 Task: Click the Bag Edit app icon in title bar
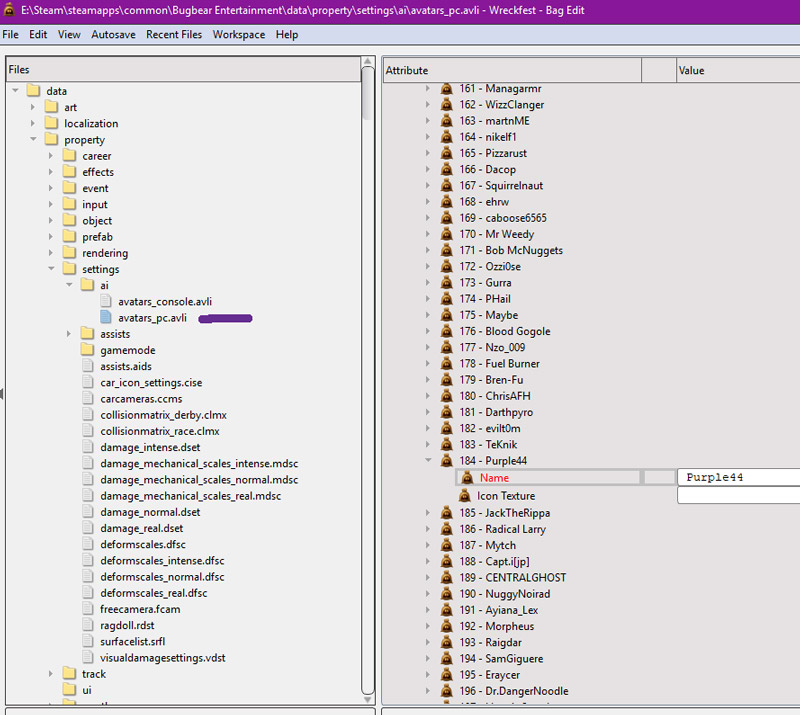9,10
